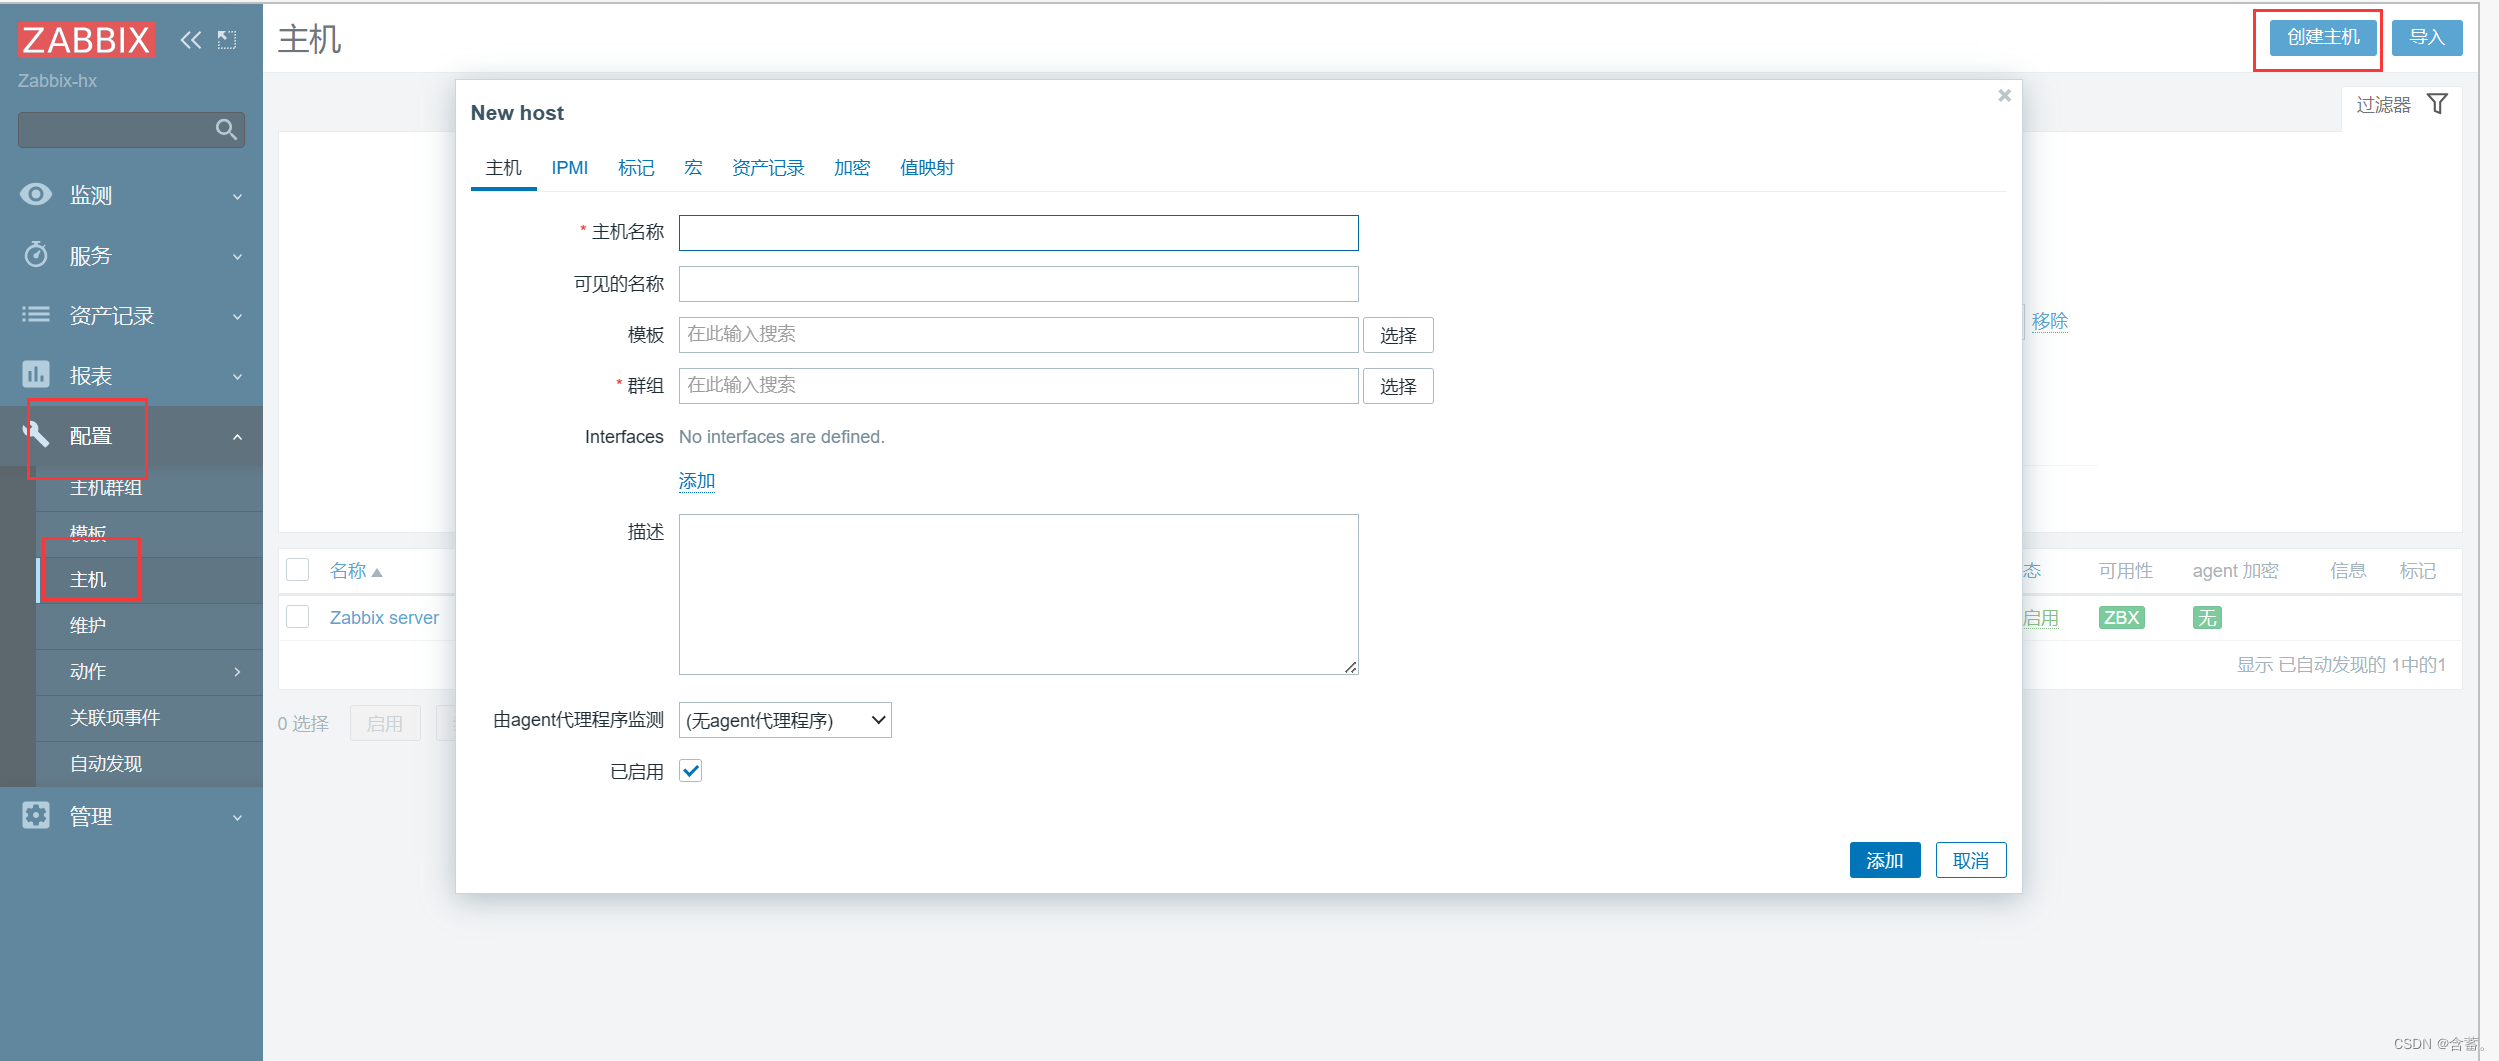Switch to the IPMI tab

click(569, 167)
